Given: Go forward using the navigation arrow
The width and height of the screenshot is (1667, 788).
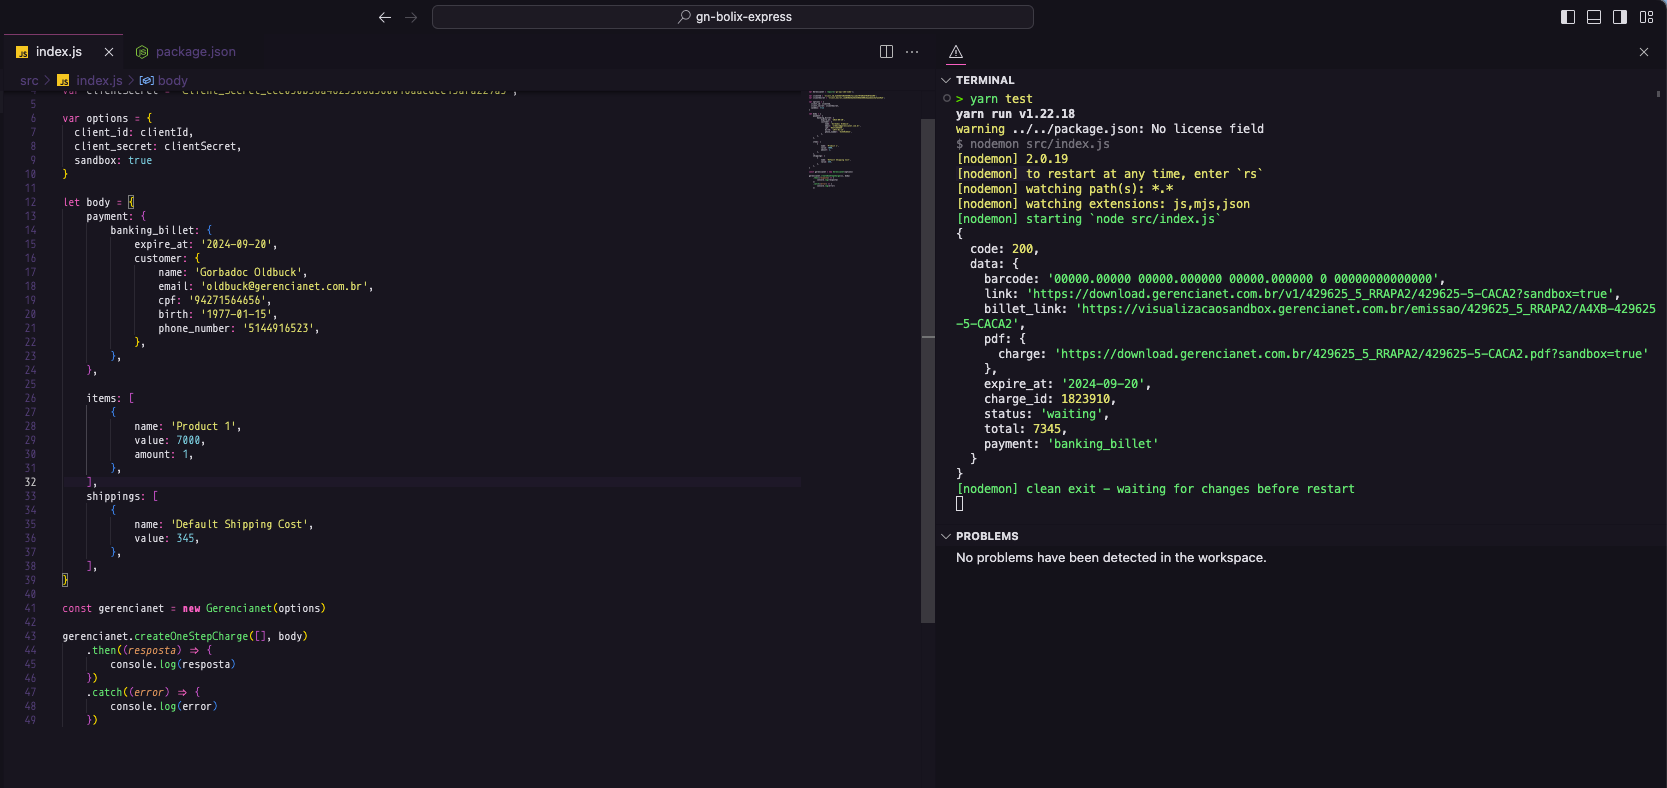Looking at the screenshot, I should coord(411,17).
